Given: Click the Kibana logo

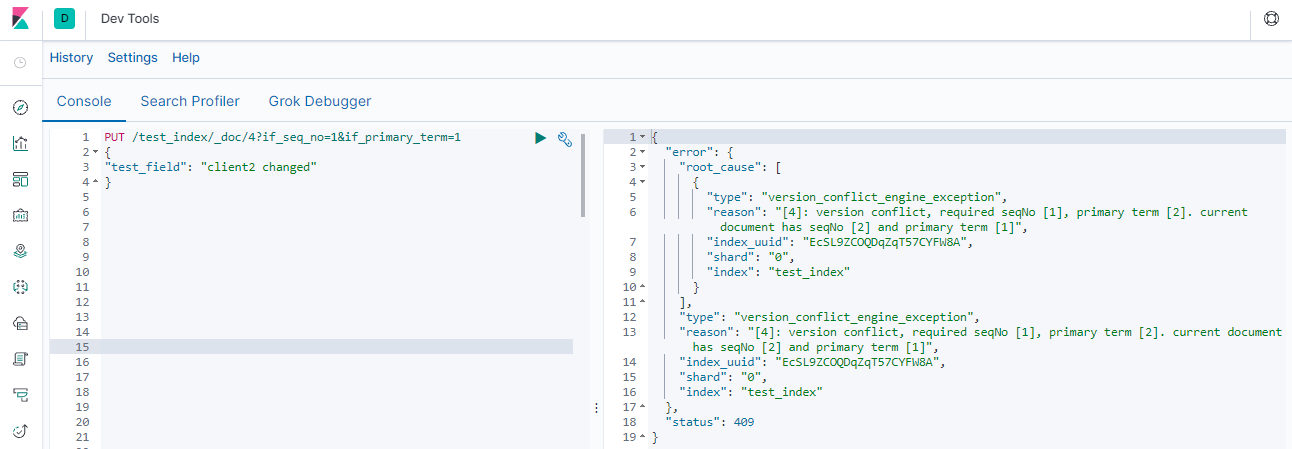Looking at the screenshot, I should coord(20,18).
